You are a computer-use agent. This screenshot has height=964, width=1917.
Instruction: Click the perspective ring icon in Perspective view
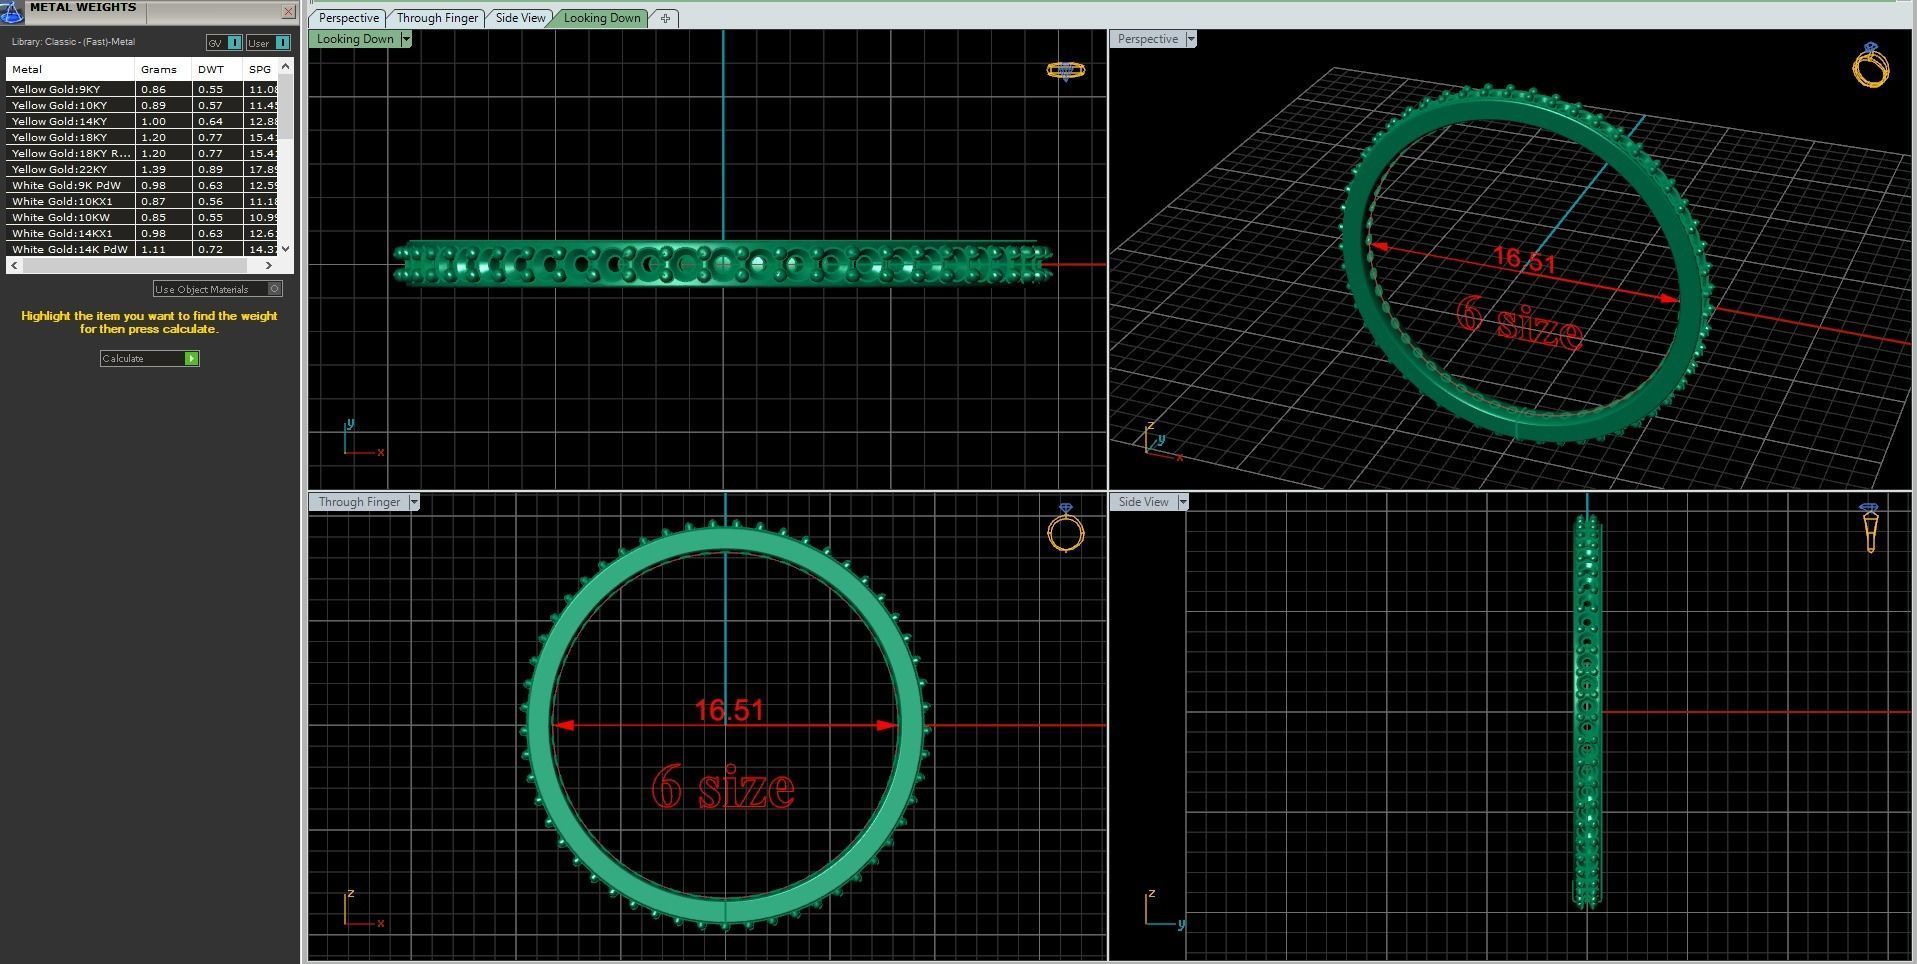1870,65
